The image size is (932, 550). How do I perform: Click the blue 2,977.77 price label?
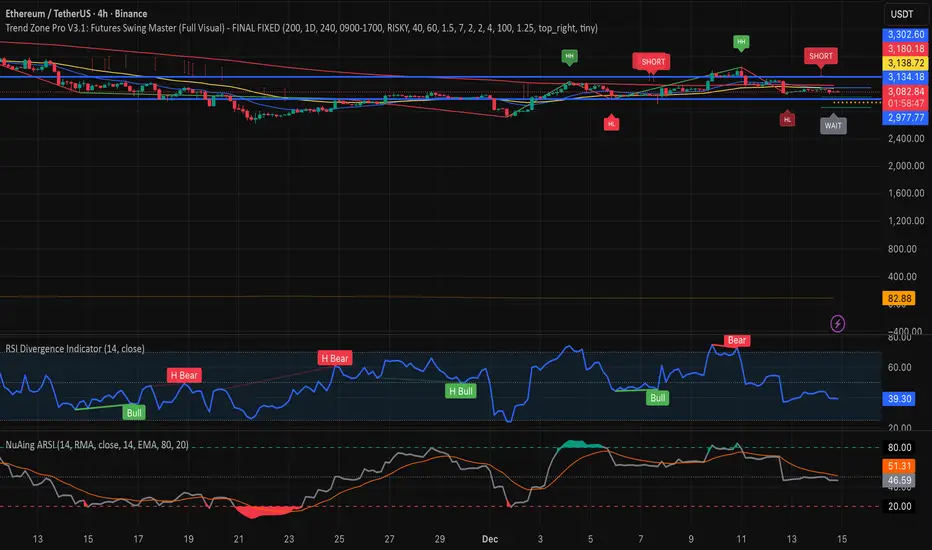pyautogui.click(x=904, y=117)
